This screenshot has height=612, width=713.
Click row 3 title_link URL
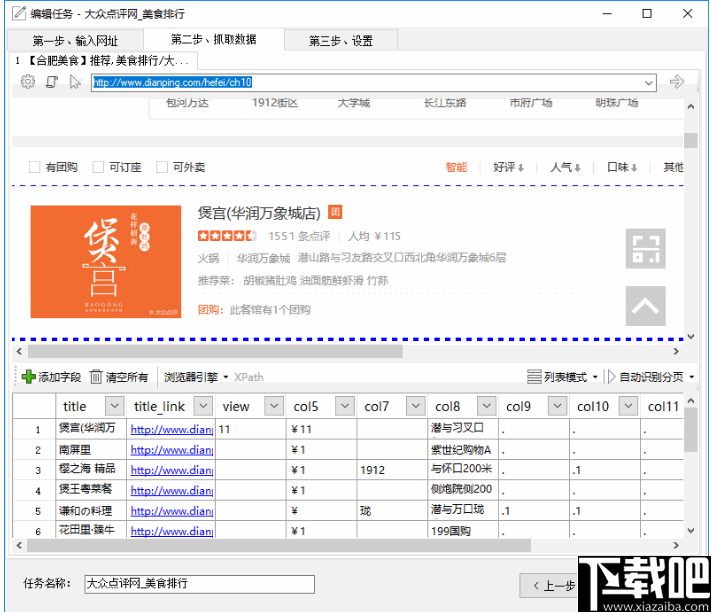pos(172,470)
